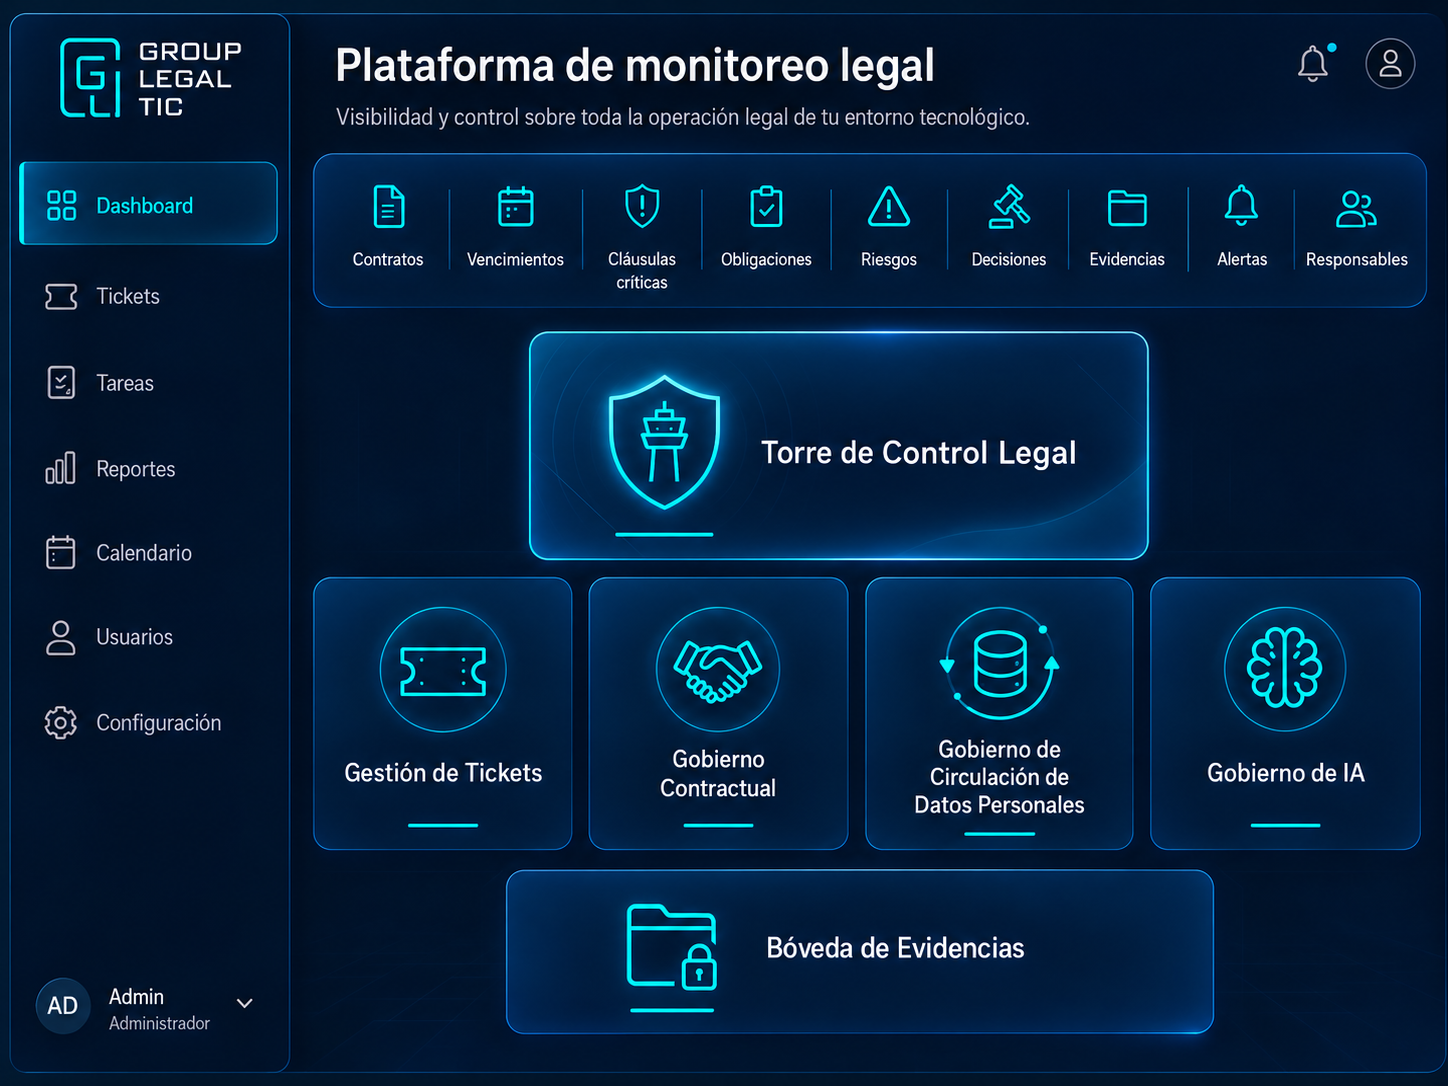Click the control tower shield icon
Viewport: 1448px width, 1086px height.
click(664, 441)
